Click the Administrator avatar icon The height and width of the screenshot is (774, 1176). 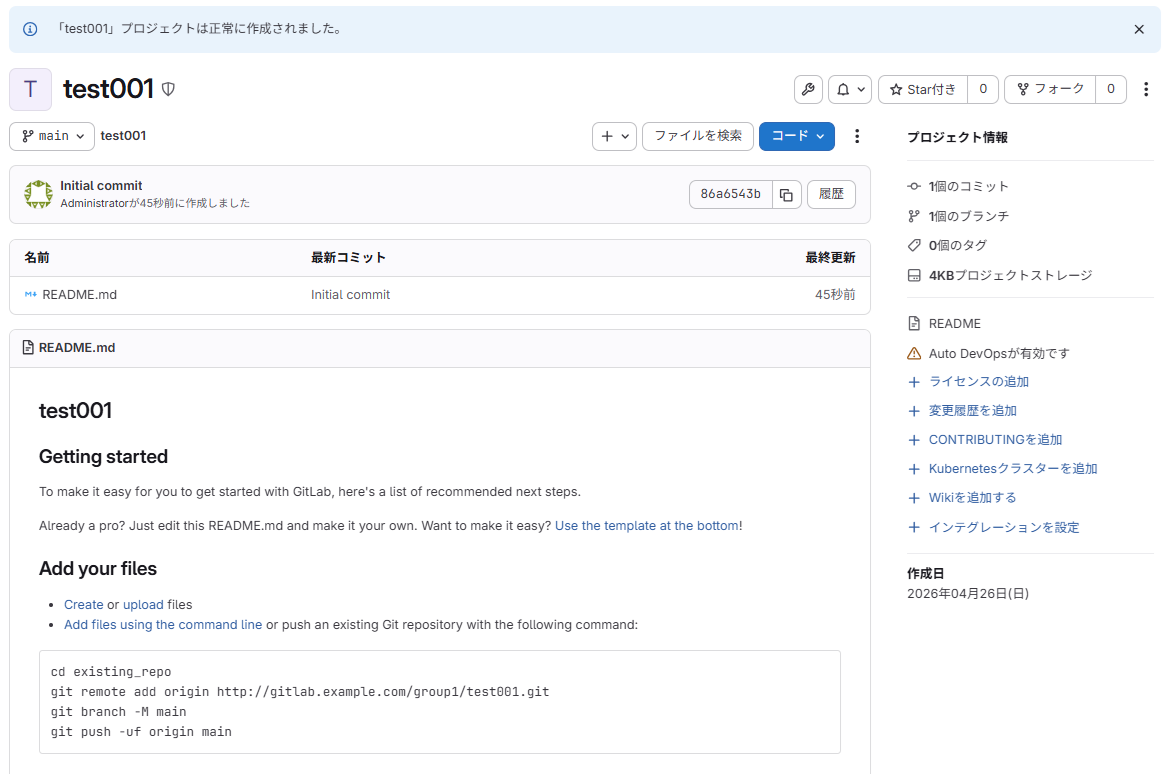[x=38, y=194]
